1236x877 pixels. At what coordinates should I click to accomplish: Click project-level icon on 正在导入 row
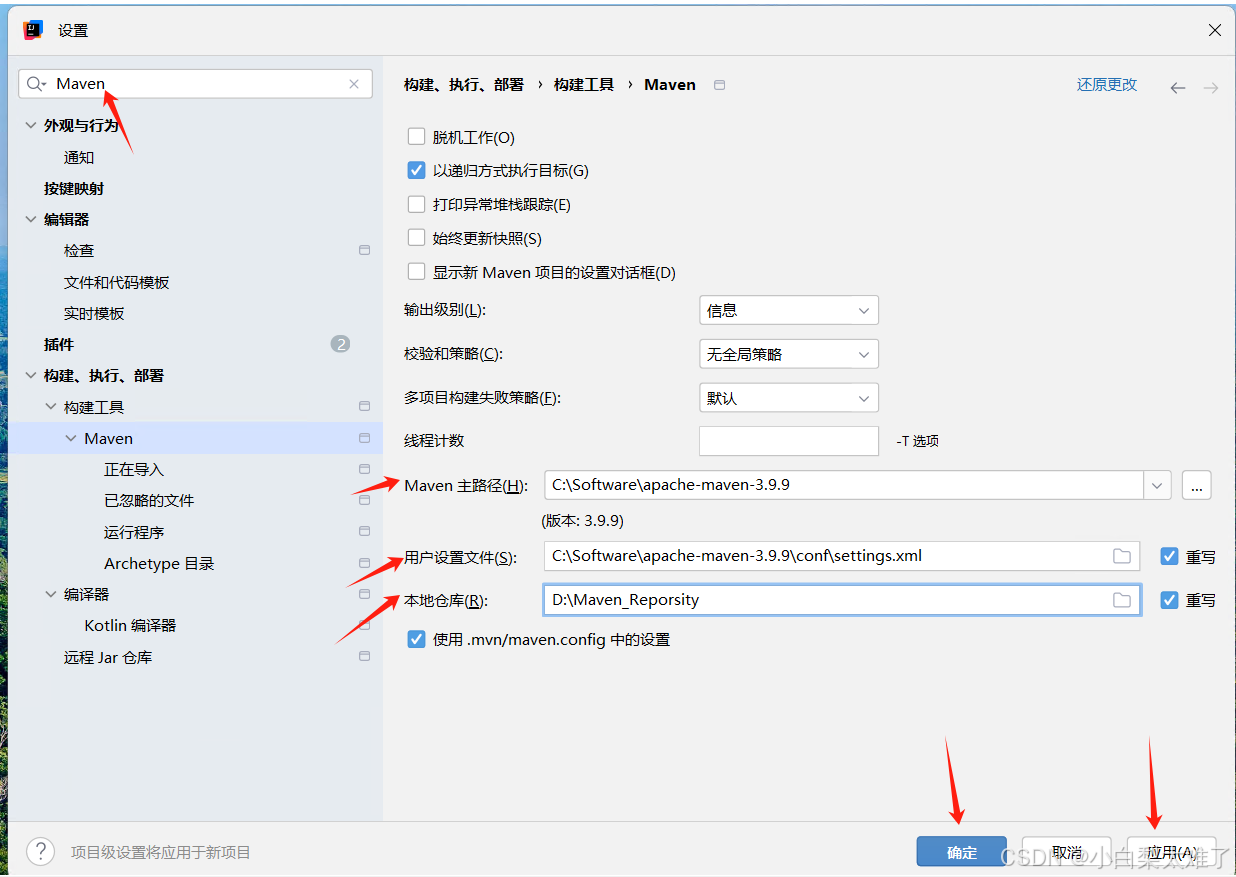364,469
